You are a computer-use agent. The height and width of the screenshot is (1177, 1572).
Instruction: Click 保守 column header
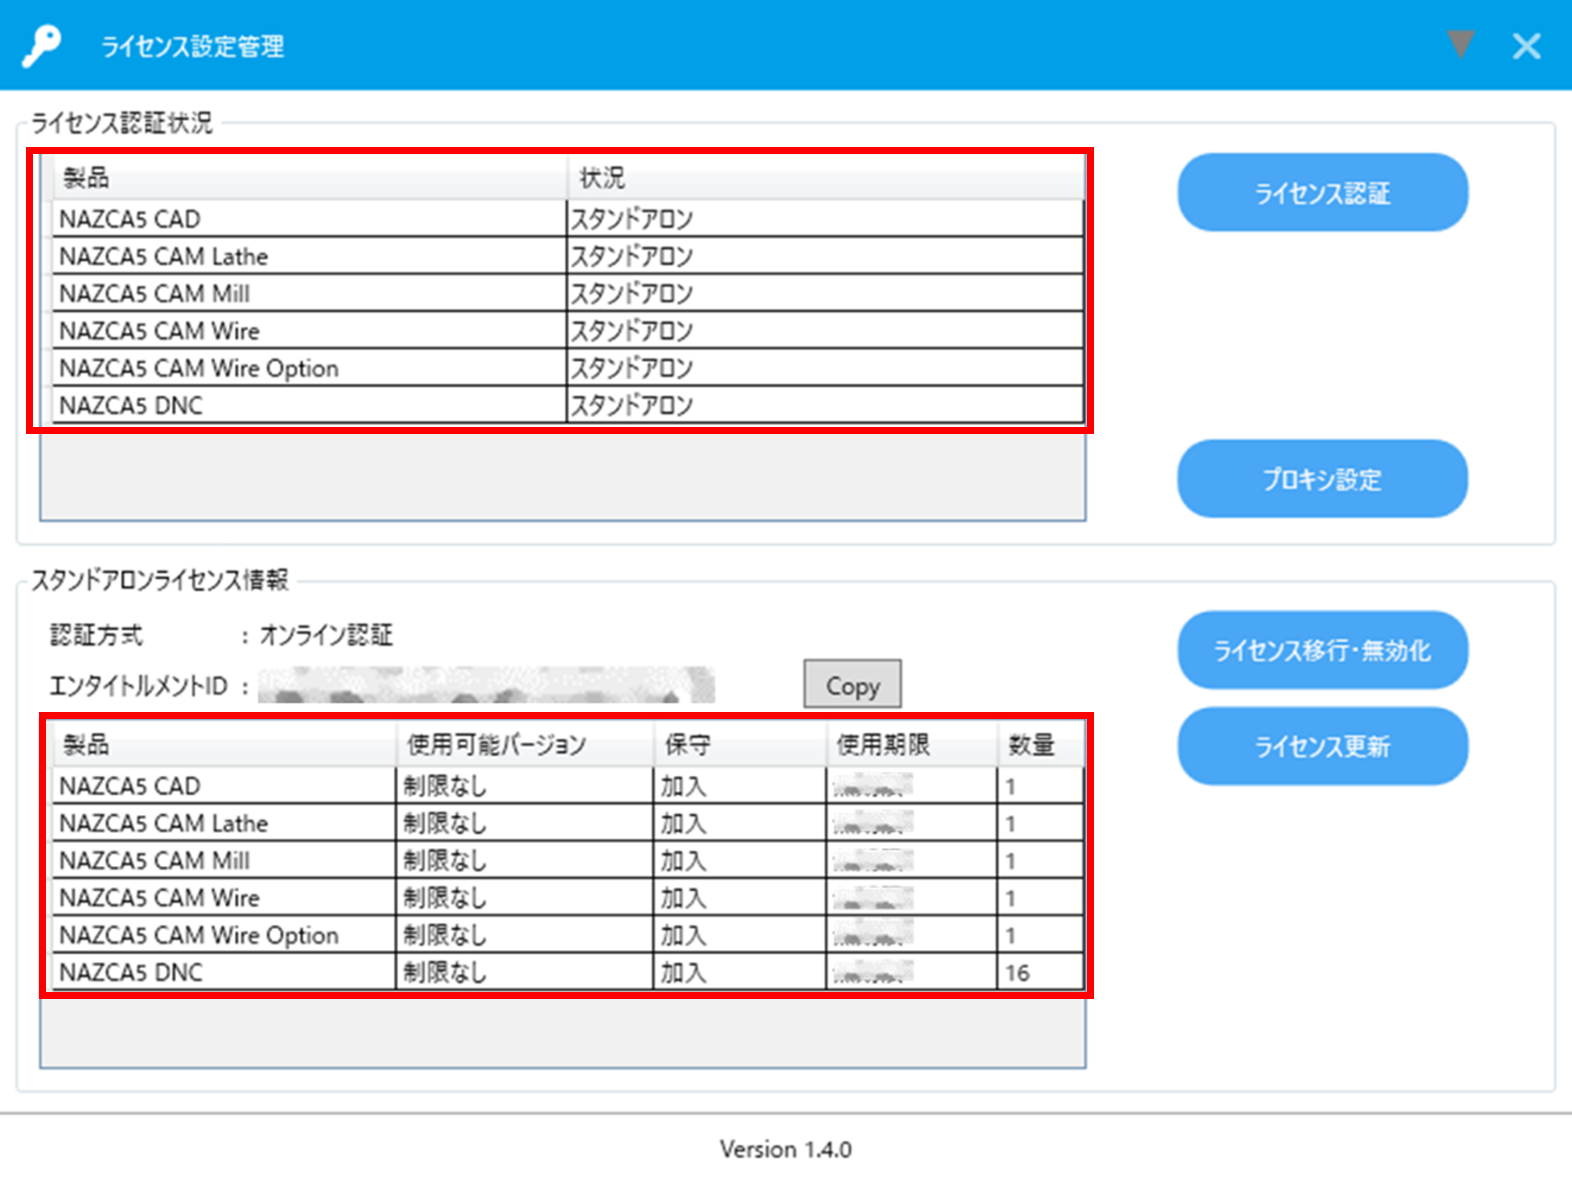coord(740,745)
